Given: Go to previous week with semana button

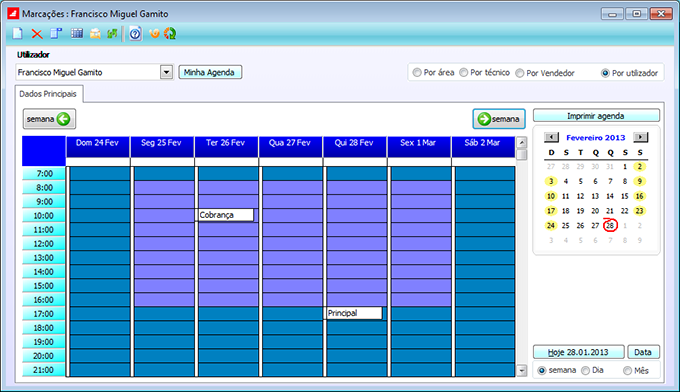Looking at the screenshot, I should click(x=49, y=119).
